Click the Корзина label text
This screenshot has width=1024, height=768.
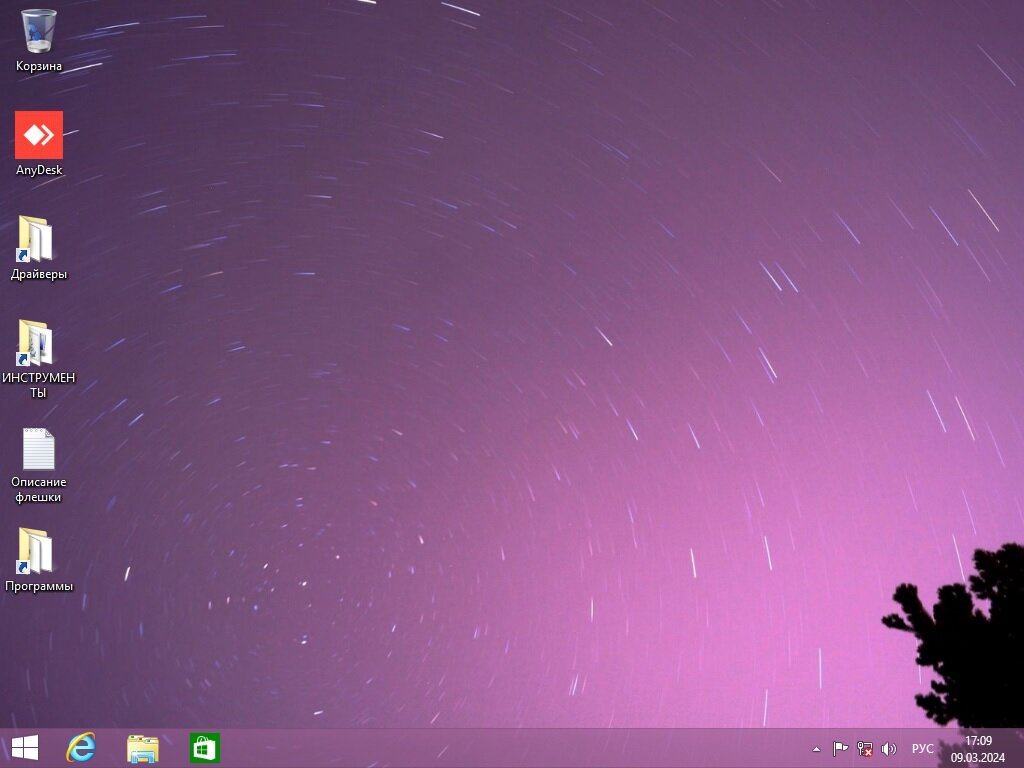(x=39, y=66)
